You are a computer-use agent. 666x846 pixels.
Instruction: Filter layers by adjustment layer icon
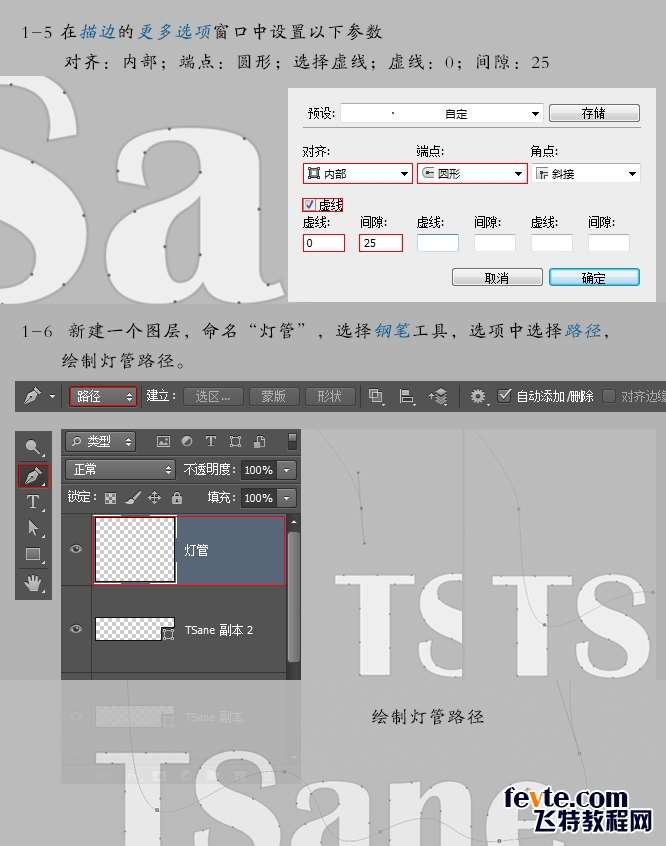[x=187, y=441]
